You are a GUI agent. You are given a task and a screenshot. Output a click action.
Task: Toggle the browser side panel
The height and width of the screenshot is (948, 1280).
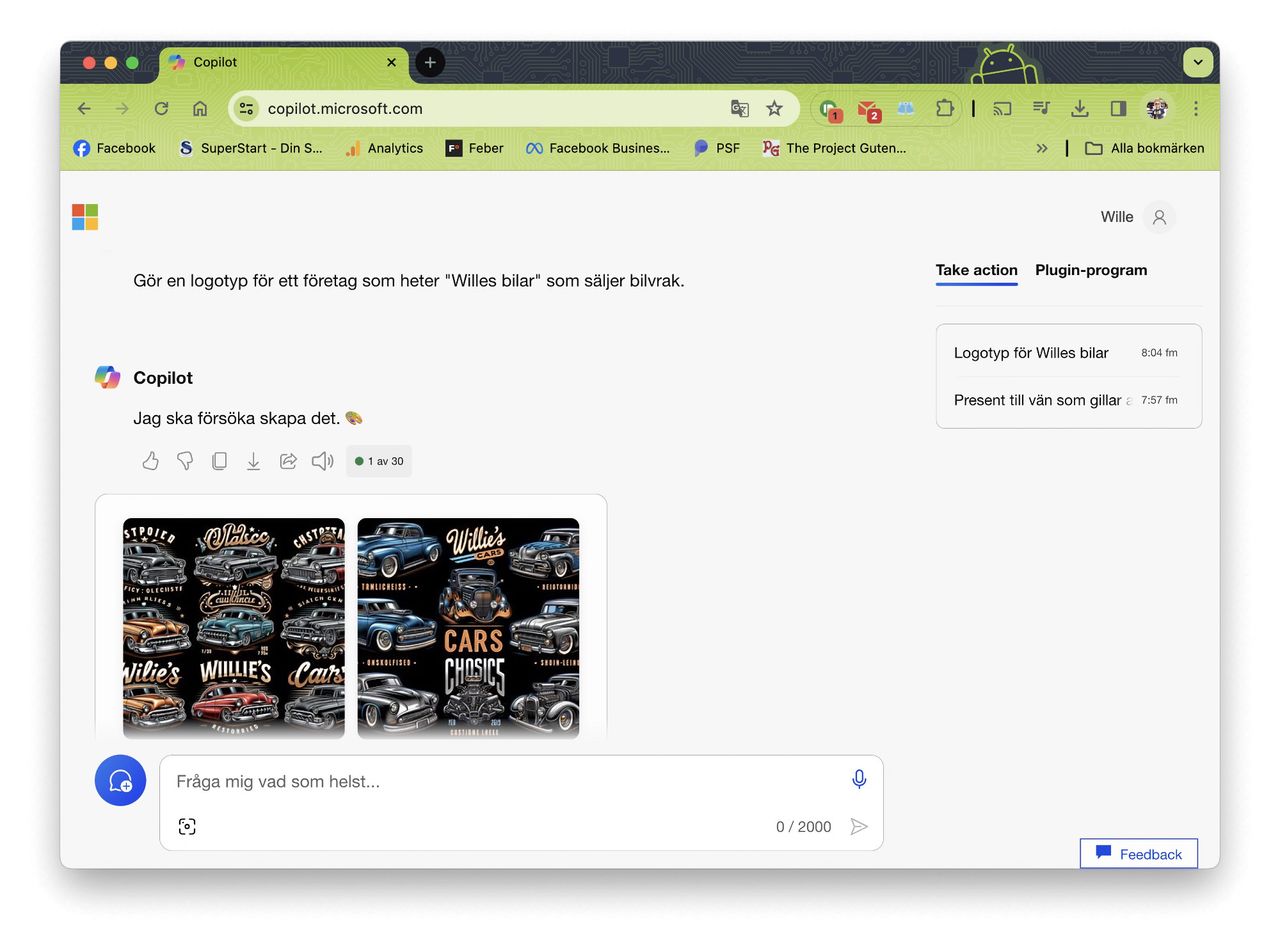pyautogui.click(x=1118, y=109)
